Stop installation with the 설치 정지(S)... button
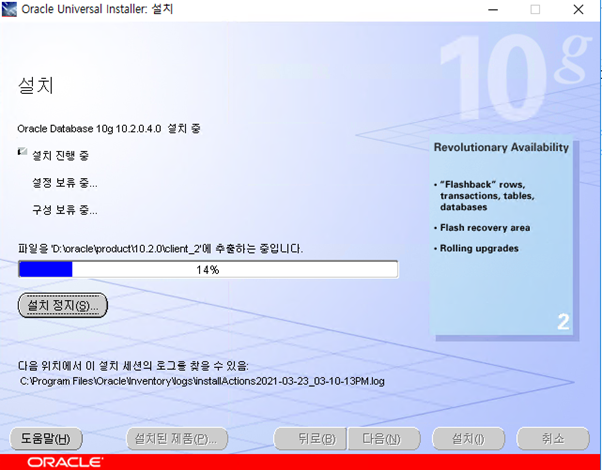Image resolution: width=602 pixels, height=470 pixels. [x=63, y=305]
